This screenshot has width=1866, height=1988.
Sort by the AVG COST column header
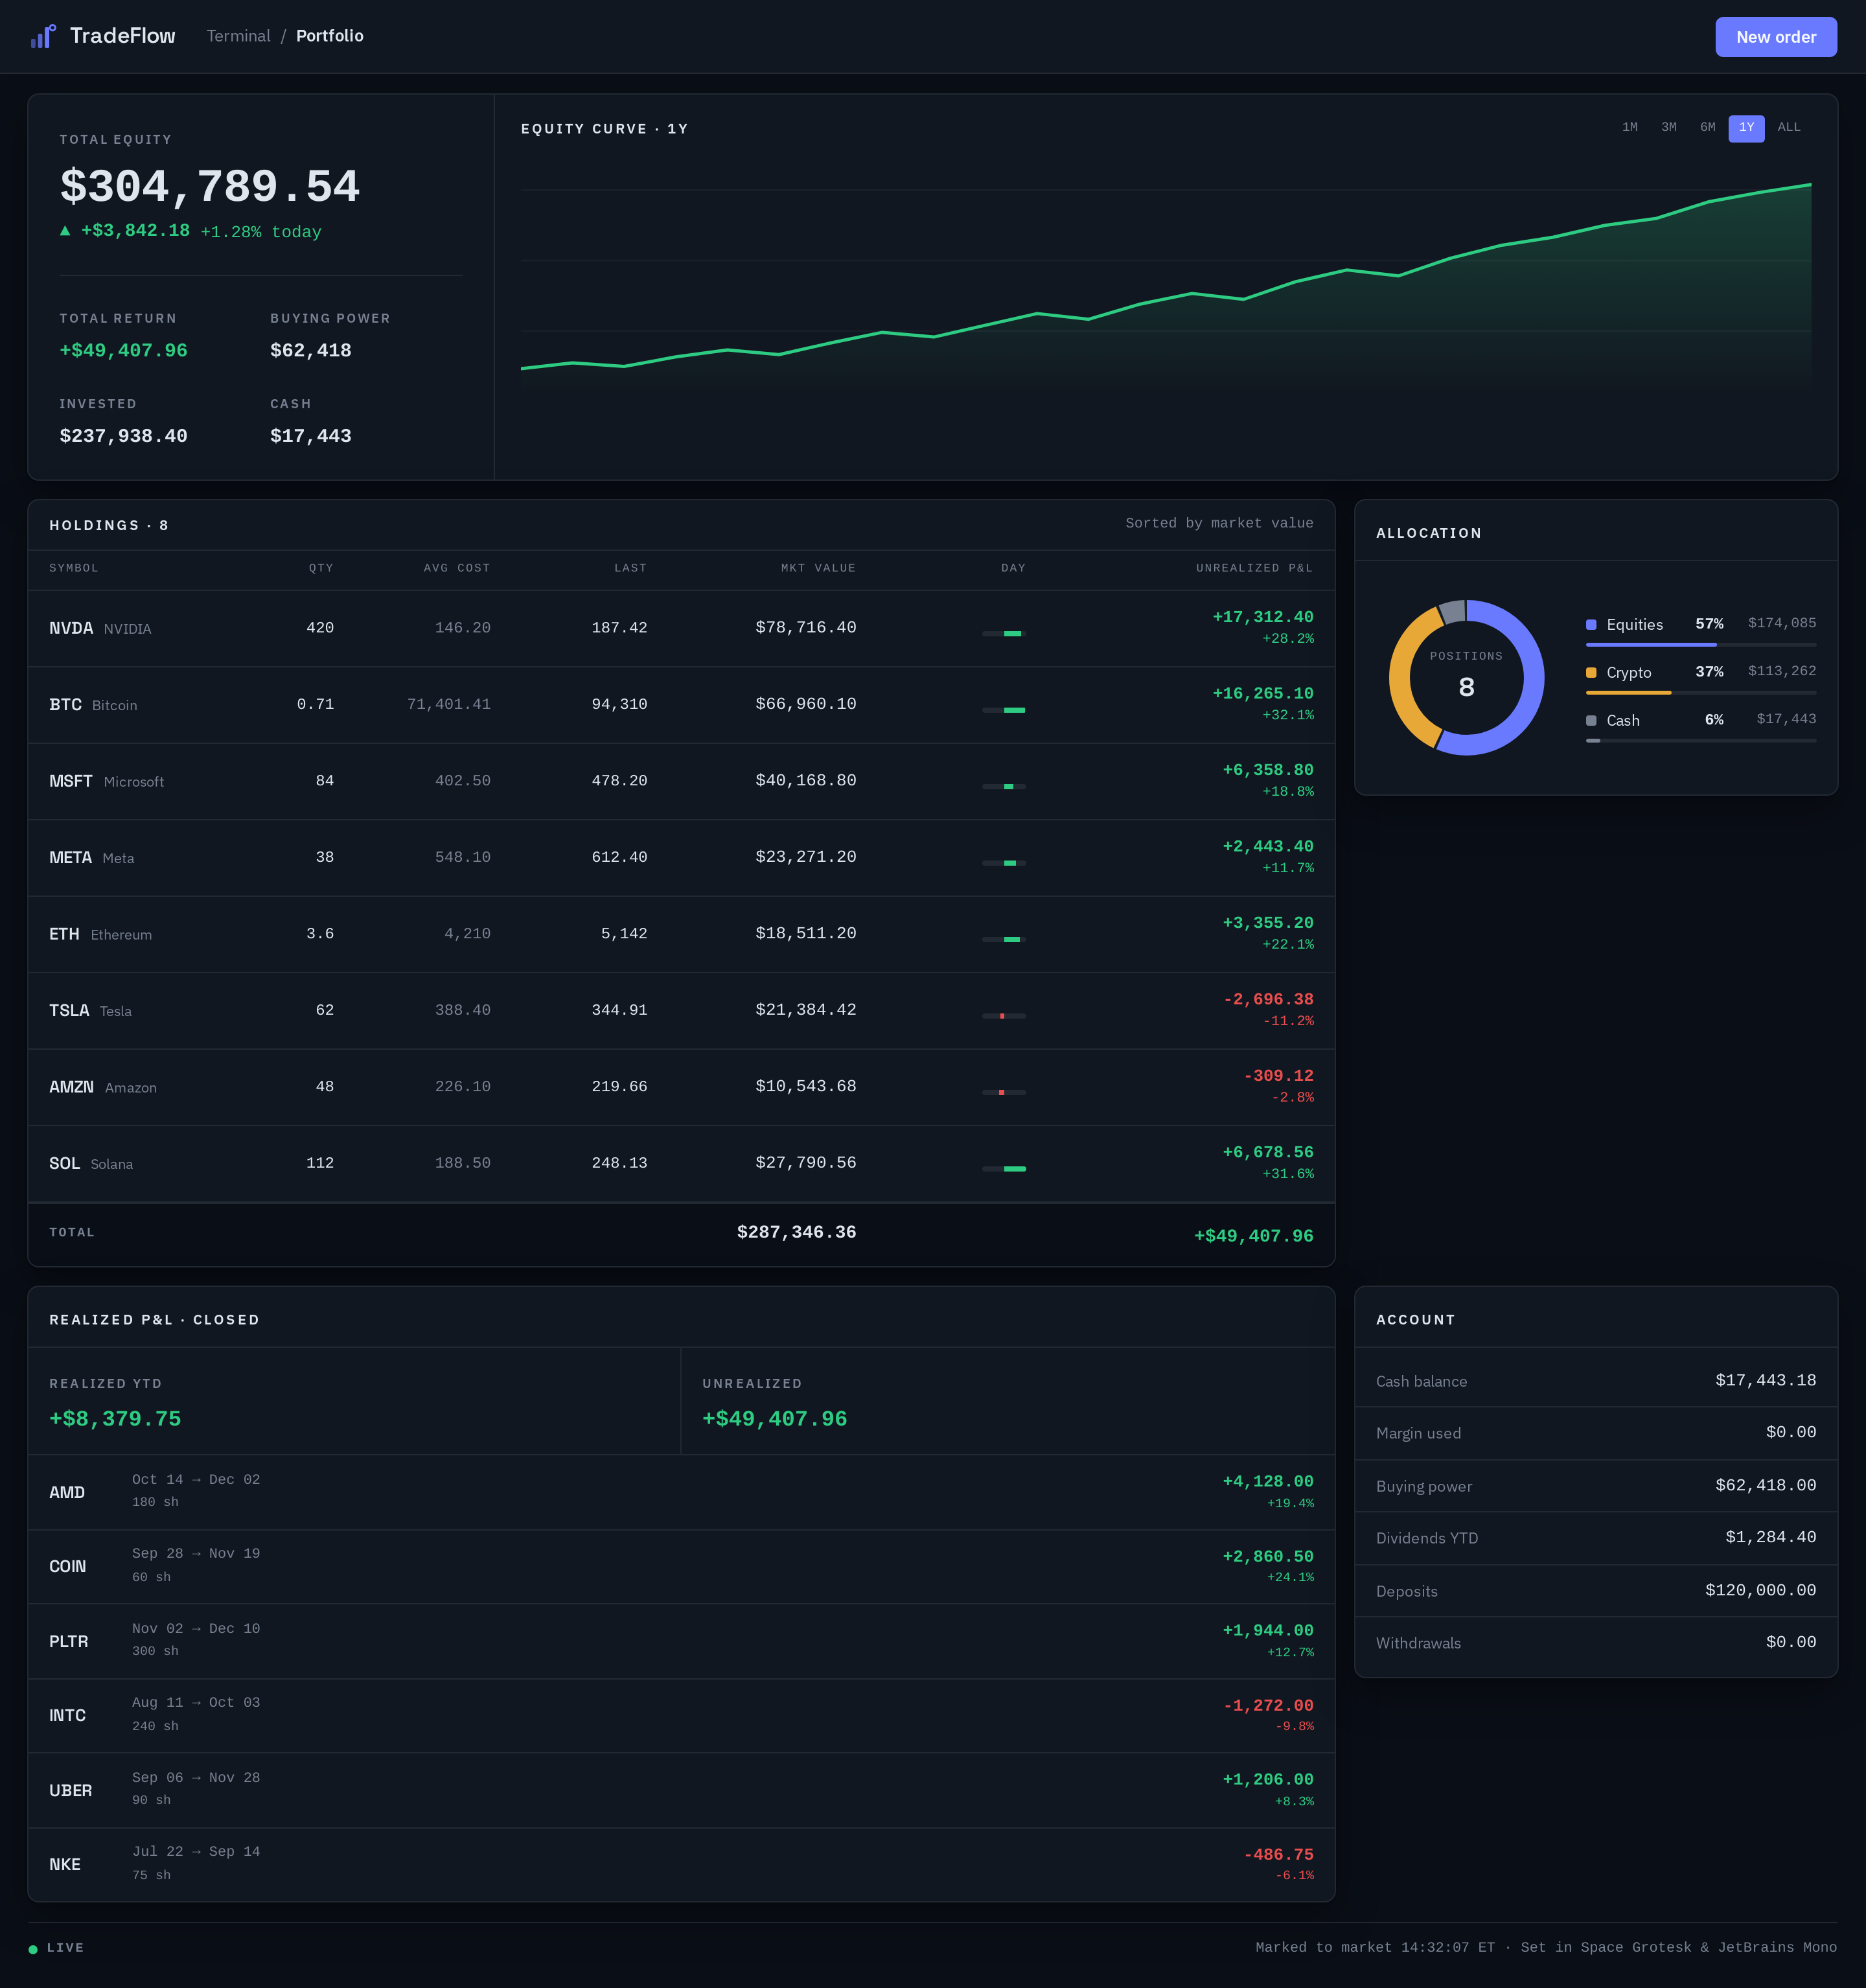click(x=457, y=568)
